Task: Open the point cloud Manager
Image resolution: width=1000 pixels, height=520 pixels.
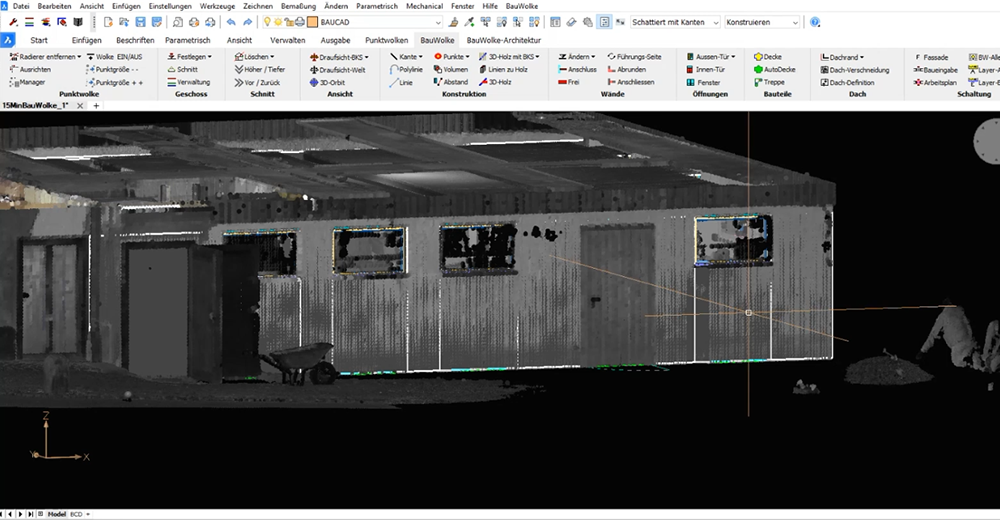Action: (32, 83)
